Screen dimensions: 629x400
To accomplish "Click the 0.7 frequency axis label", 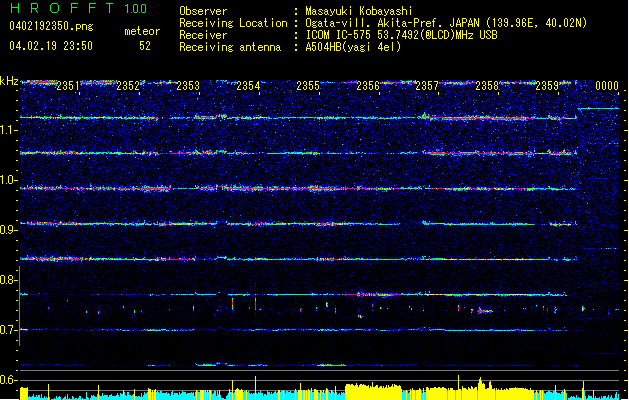I will pyautogui.click(x=8, y=330).
